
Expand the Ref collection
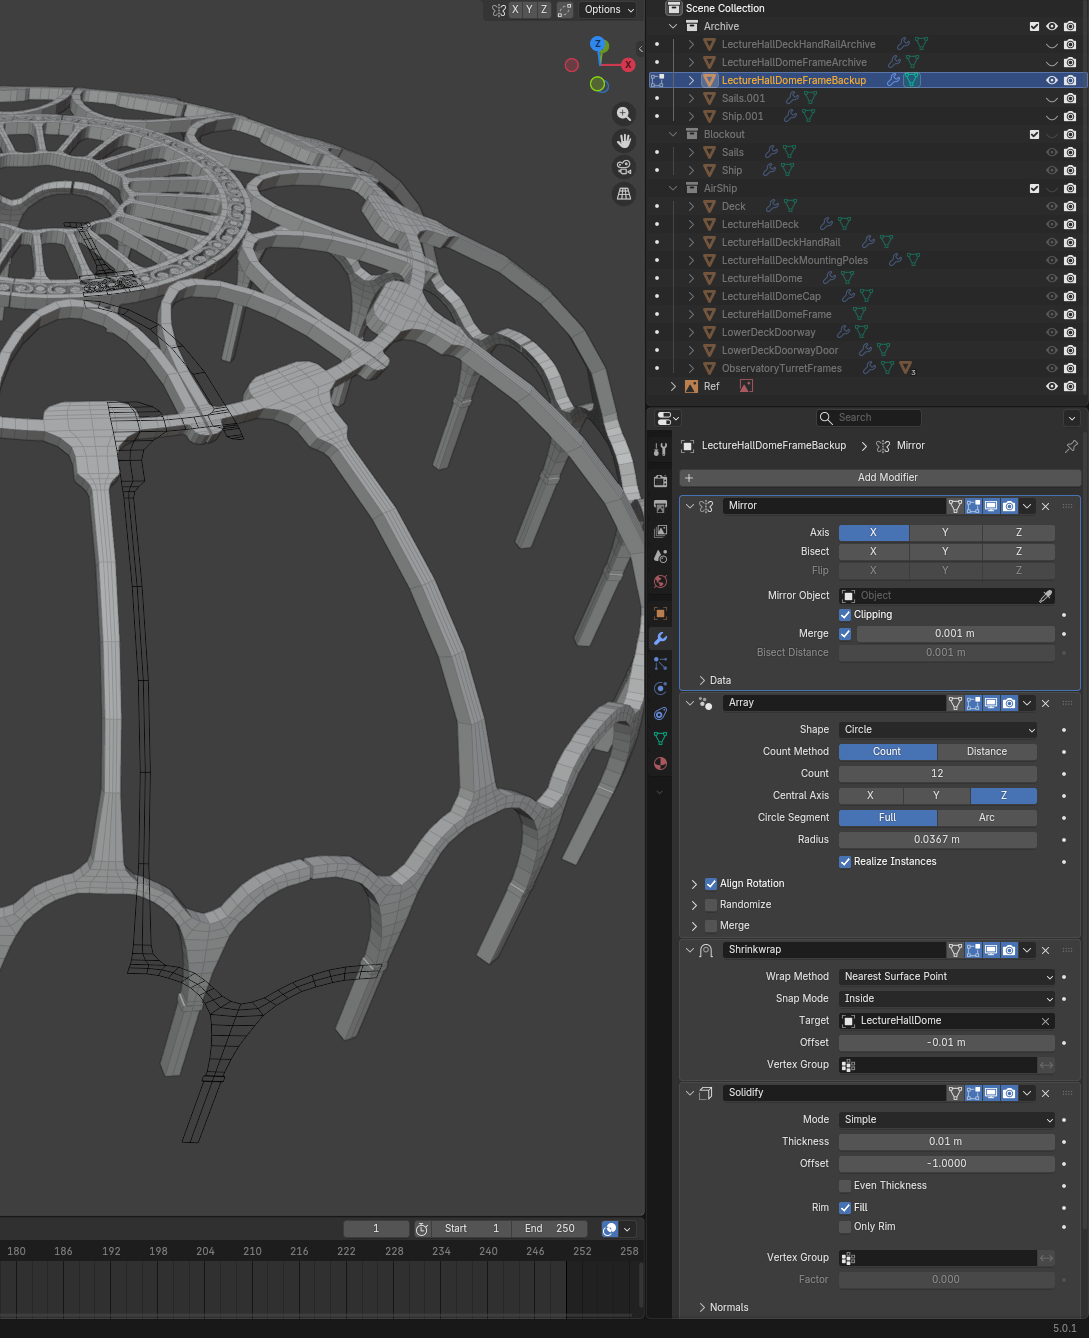(673, 386)
